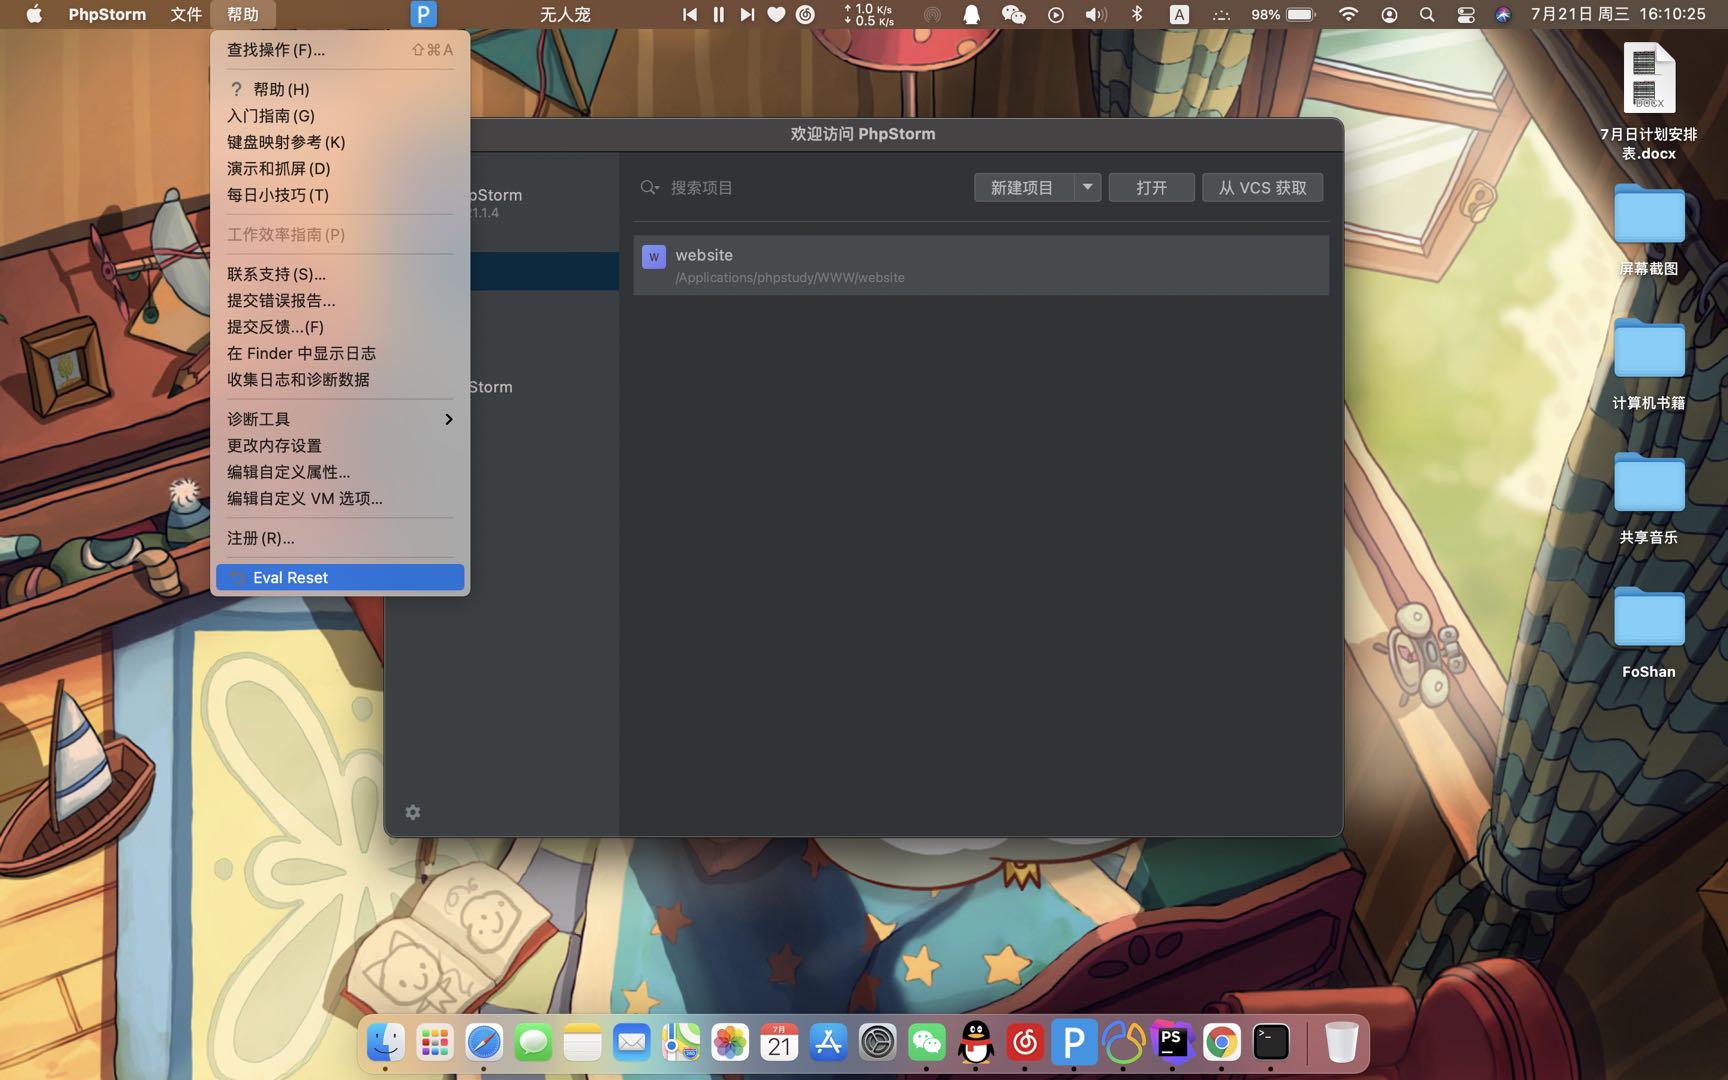Open App Store from the Dock
Viewport: 1728px width, 1080px height.
[x=828, y=1043]
